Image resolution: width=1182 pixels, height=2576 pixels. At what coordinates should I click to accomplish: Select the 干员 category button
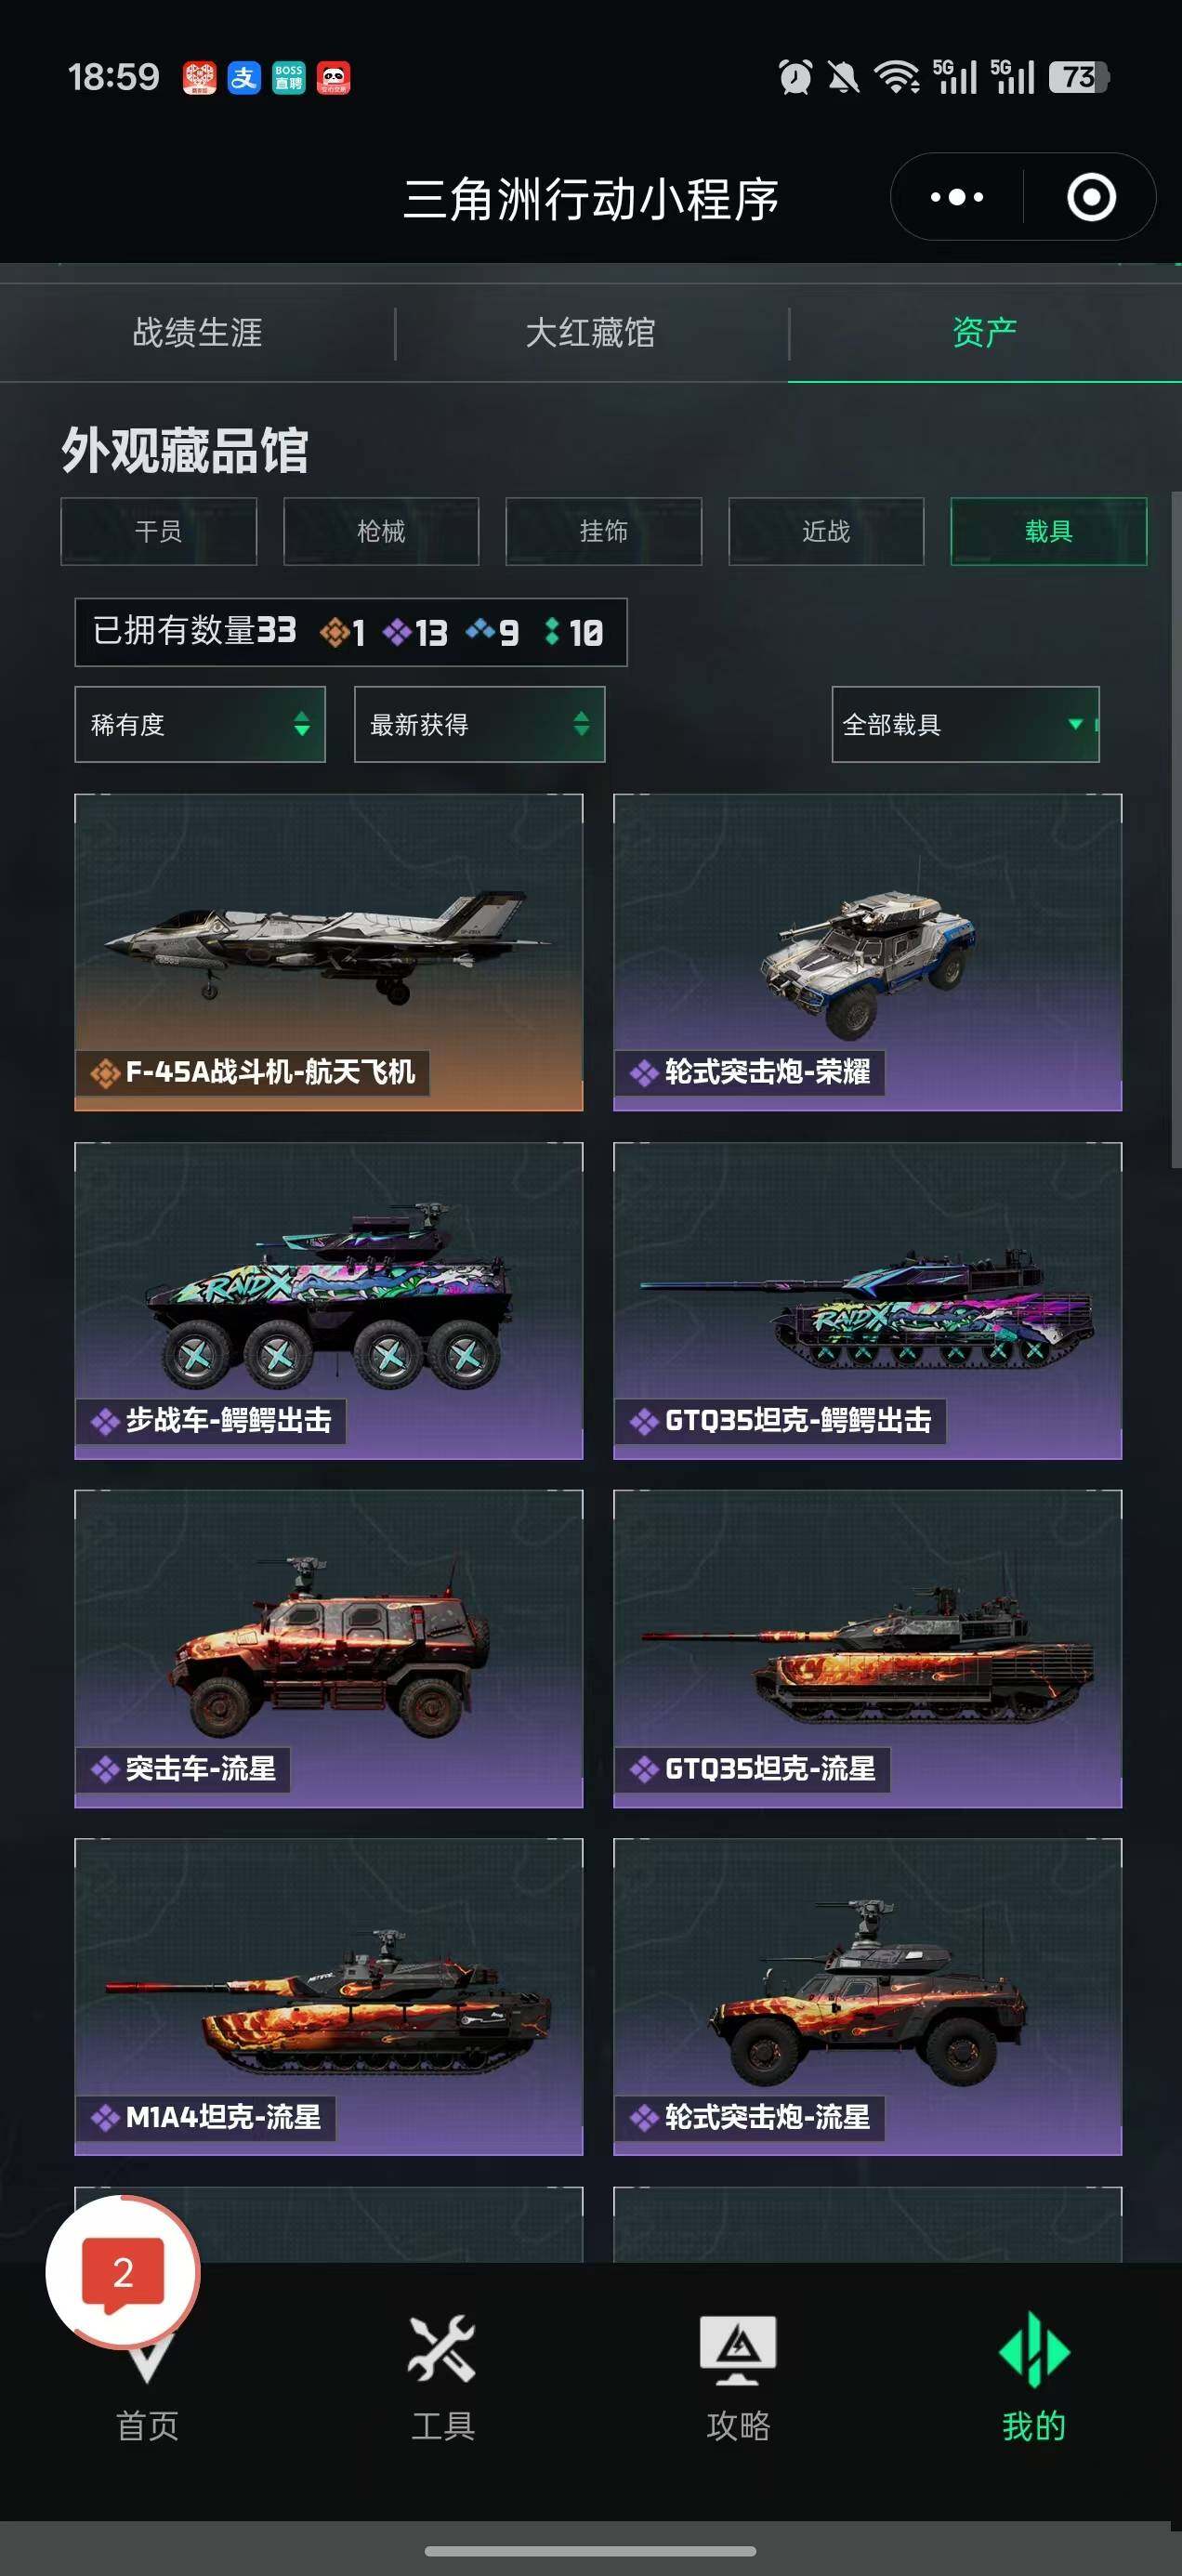click(x=159, y=531)
